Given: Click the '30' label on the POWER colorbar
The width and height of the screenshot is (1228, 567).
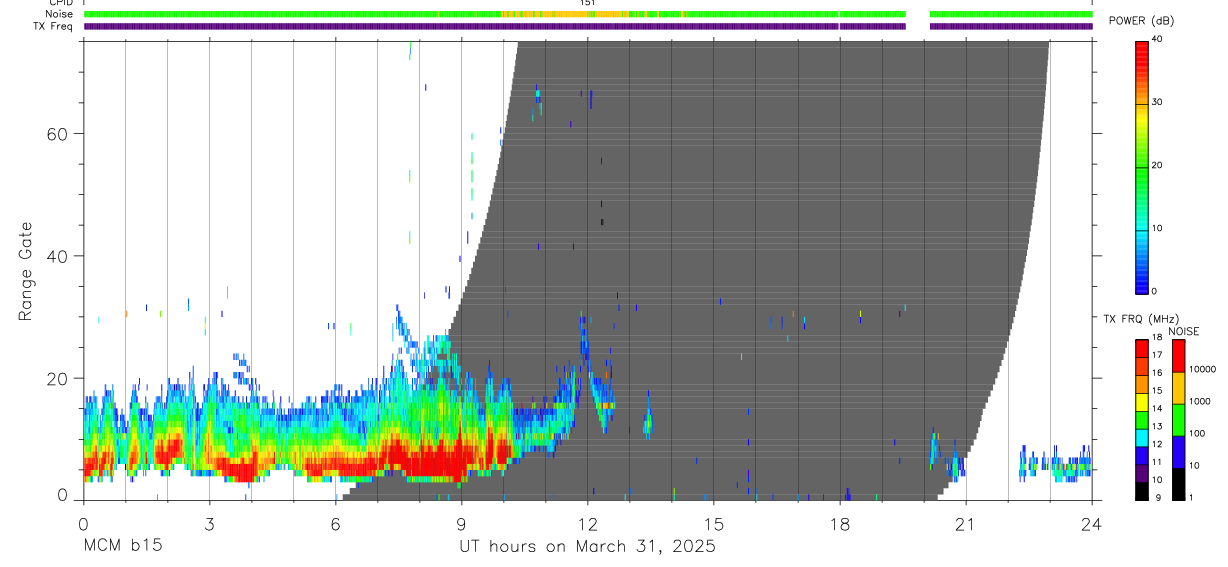Looking at the screenshot, I should [1158, 102].
